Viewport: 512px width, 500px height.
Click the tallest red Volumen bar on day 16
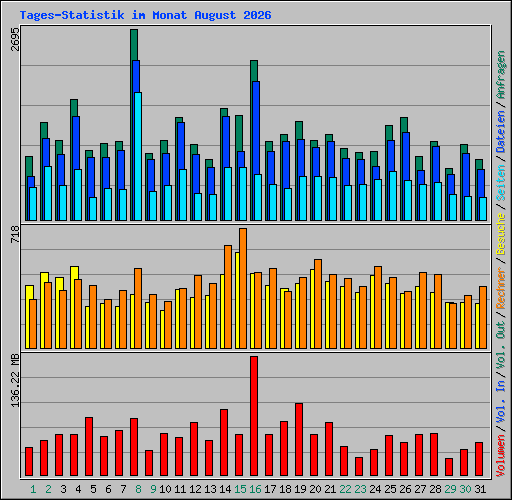pyautogui.click(x=254, y=416)
